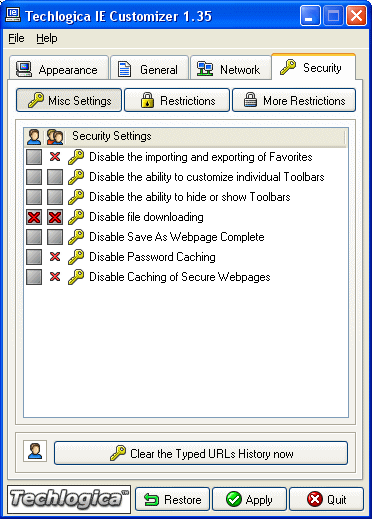Switch to the Appearance tab
This screenshot has width=372, height=519.
coord(59,69)
